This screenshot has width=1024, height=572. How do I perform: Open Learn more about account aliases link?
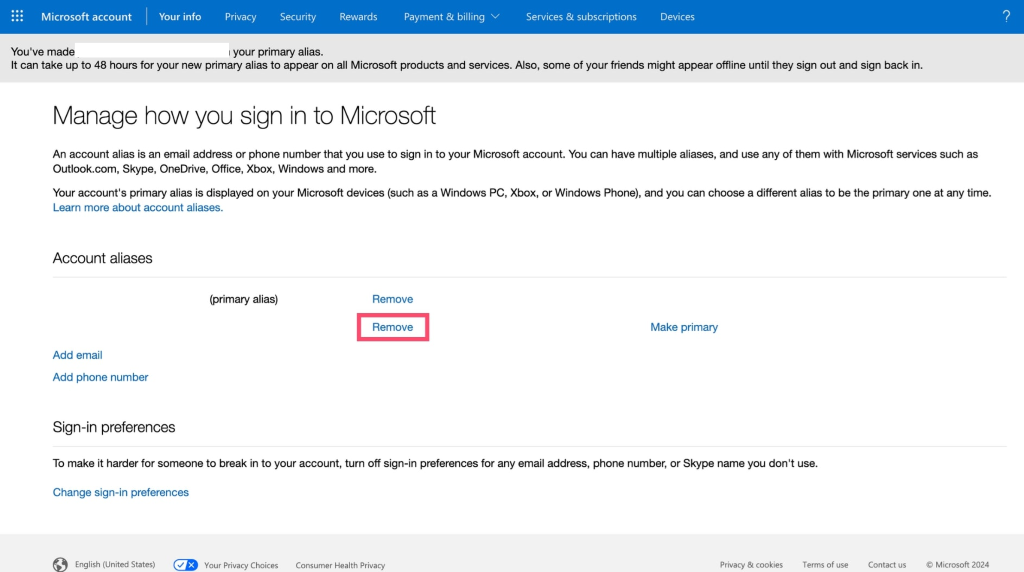tap(138, 207)
